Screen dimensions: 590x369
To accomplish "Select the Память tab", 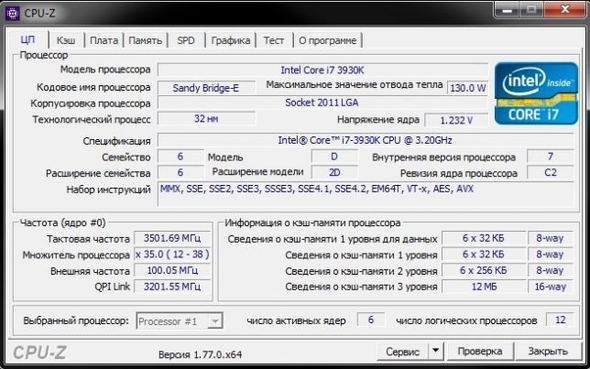I will (145, 40).
